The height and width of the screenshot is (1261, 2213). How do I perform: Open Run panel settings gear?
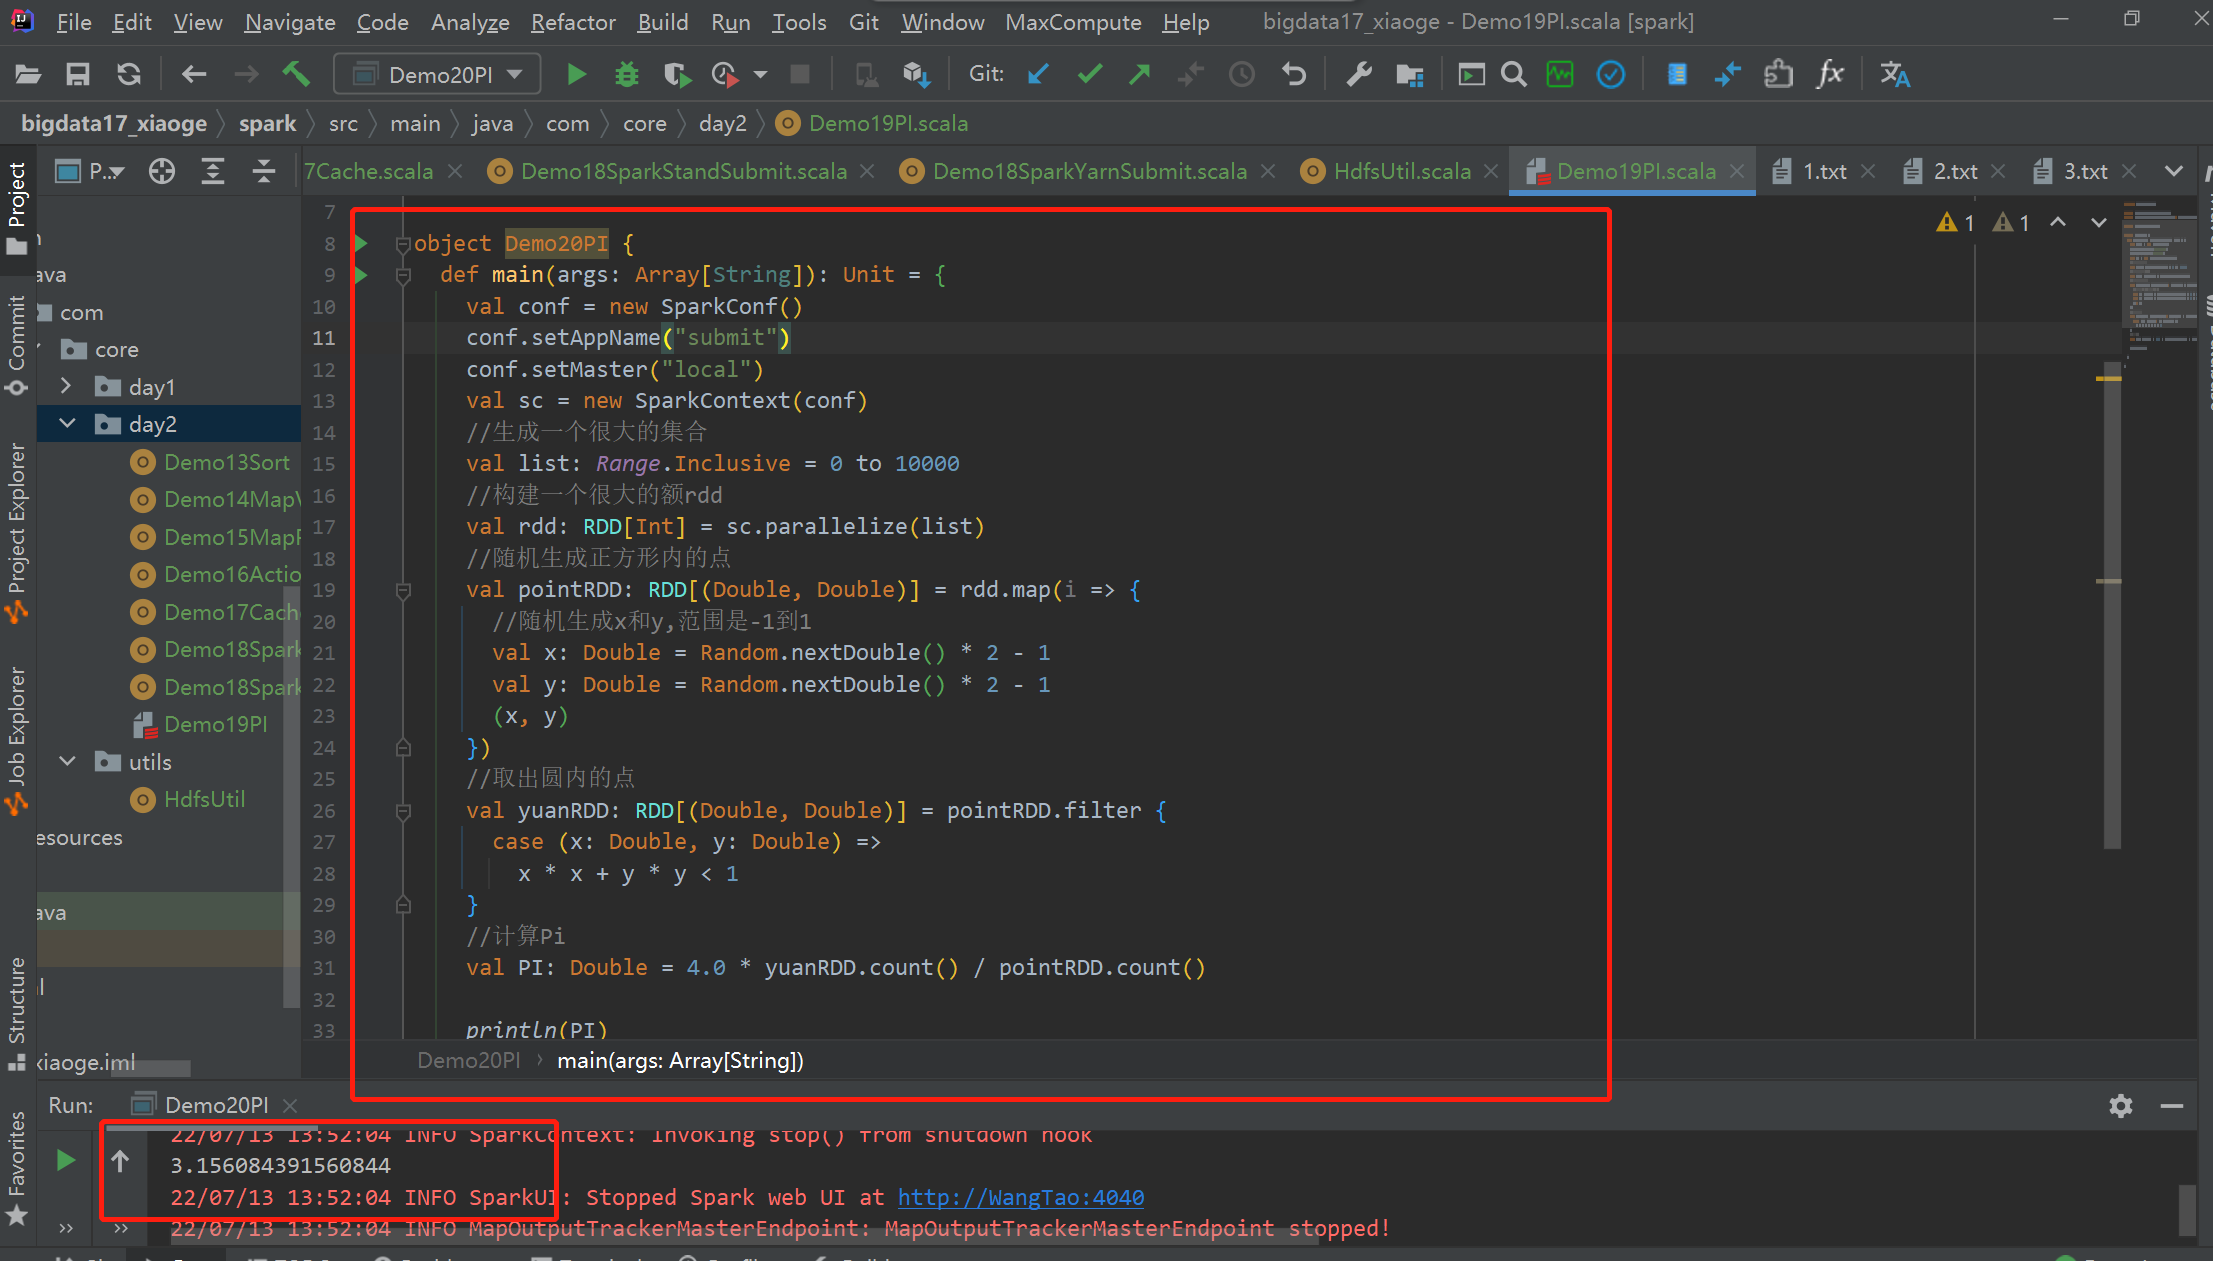(2120, 1105)
